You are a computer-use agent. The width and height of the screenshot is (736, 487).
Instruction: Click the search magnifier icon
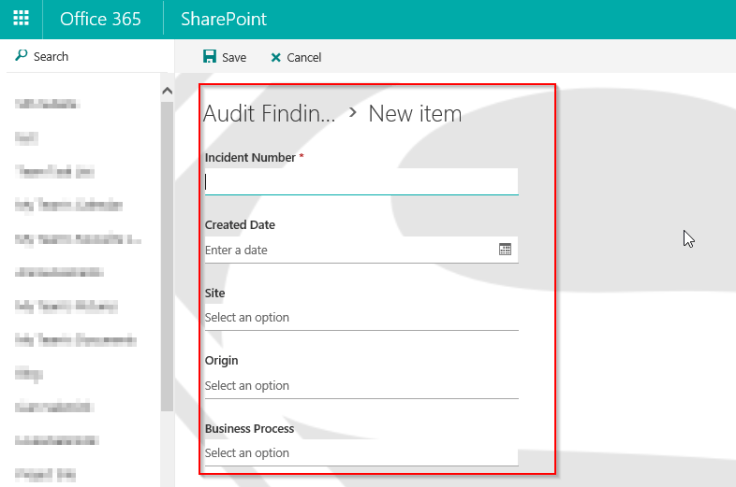pos(21,56)
